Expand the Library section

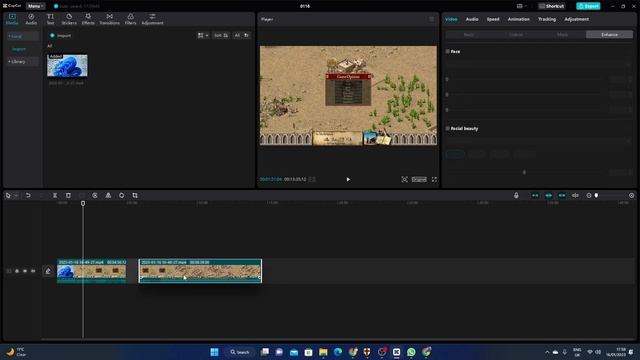click(x=22, y=62)
